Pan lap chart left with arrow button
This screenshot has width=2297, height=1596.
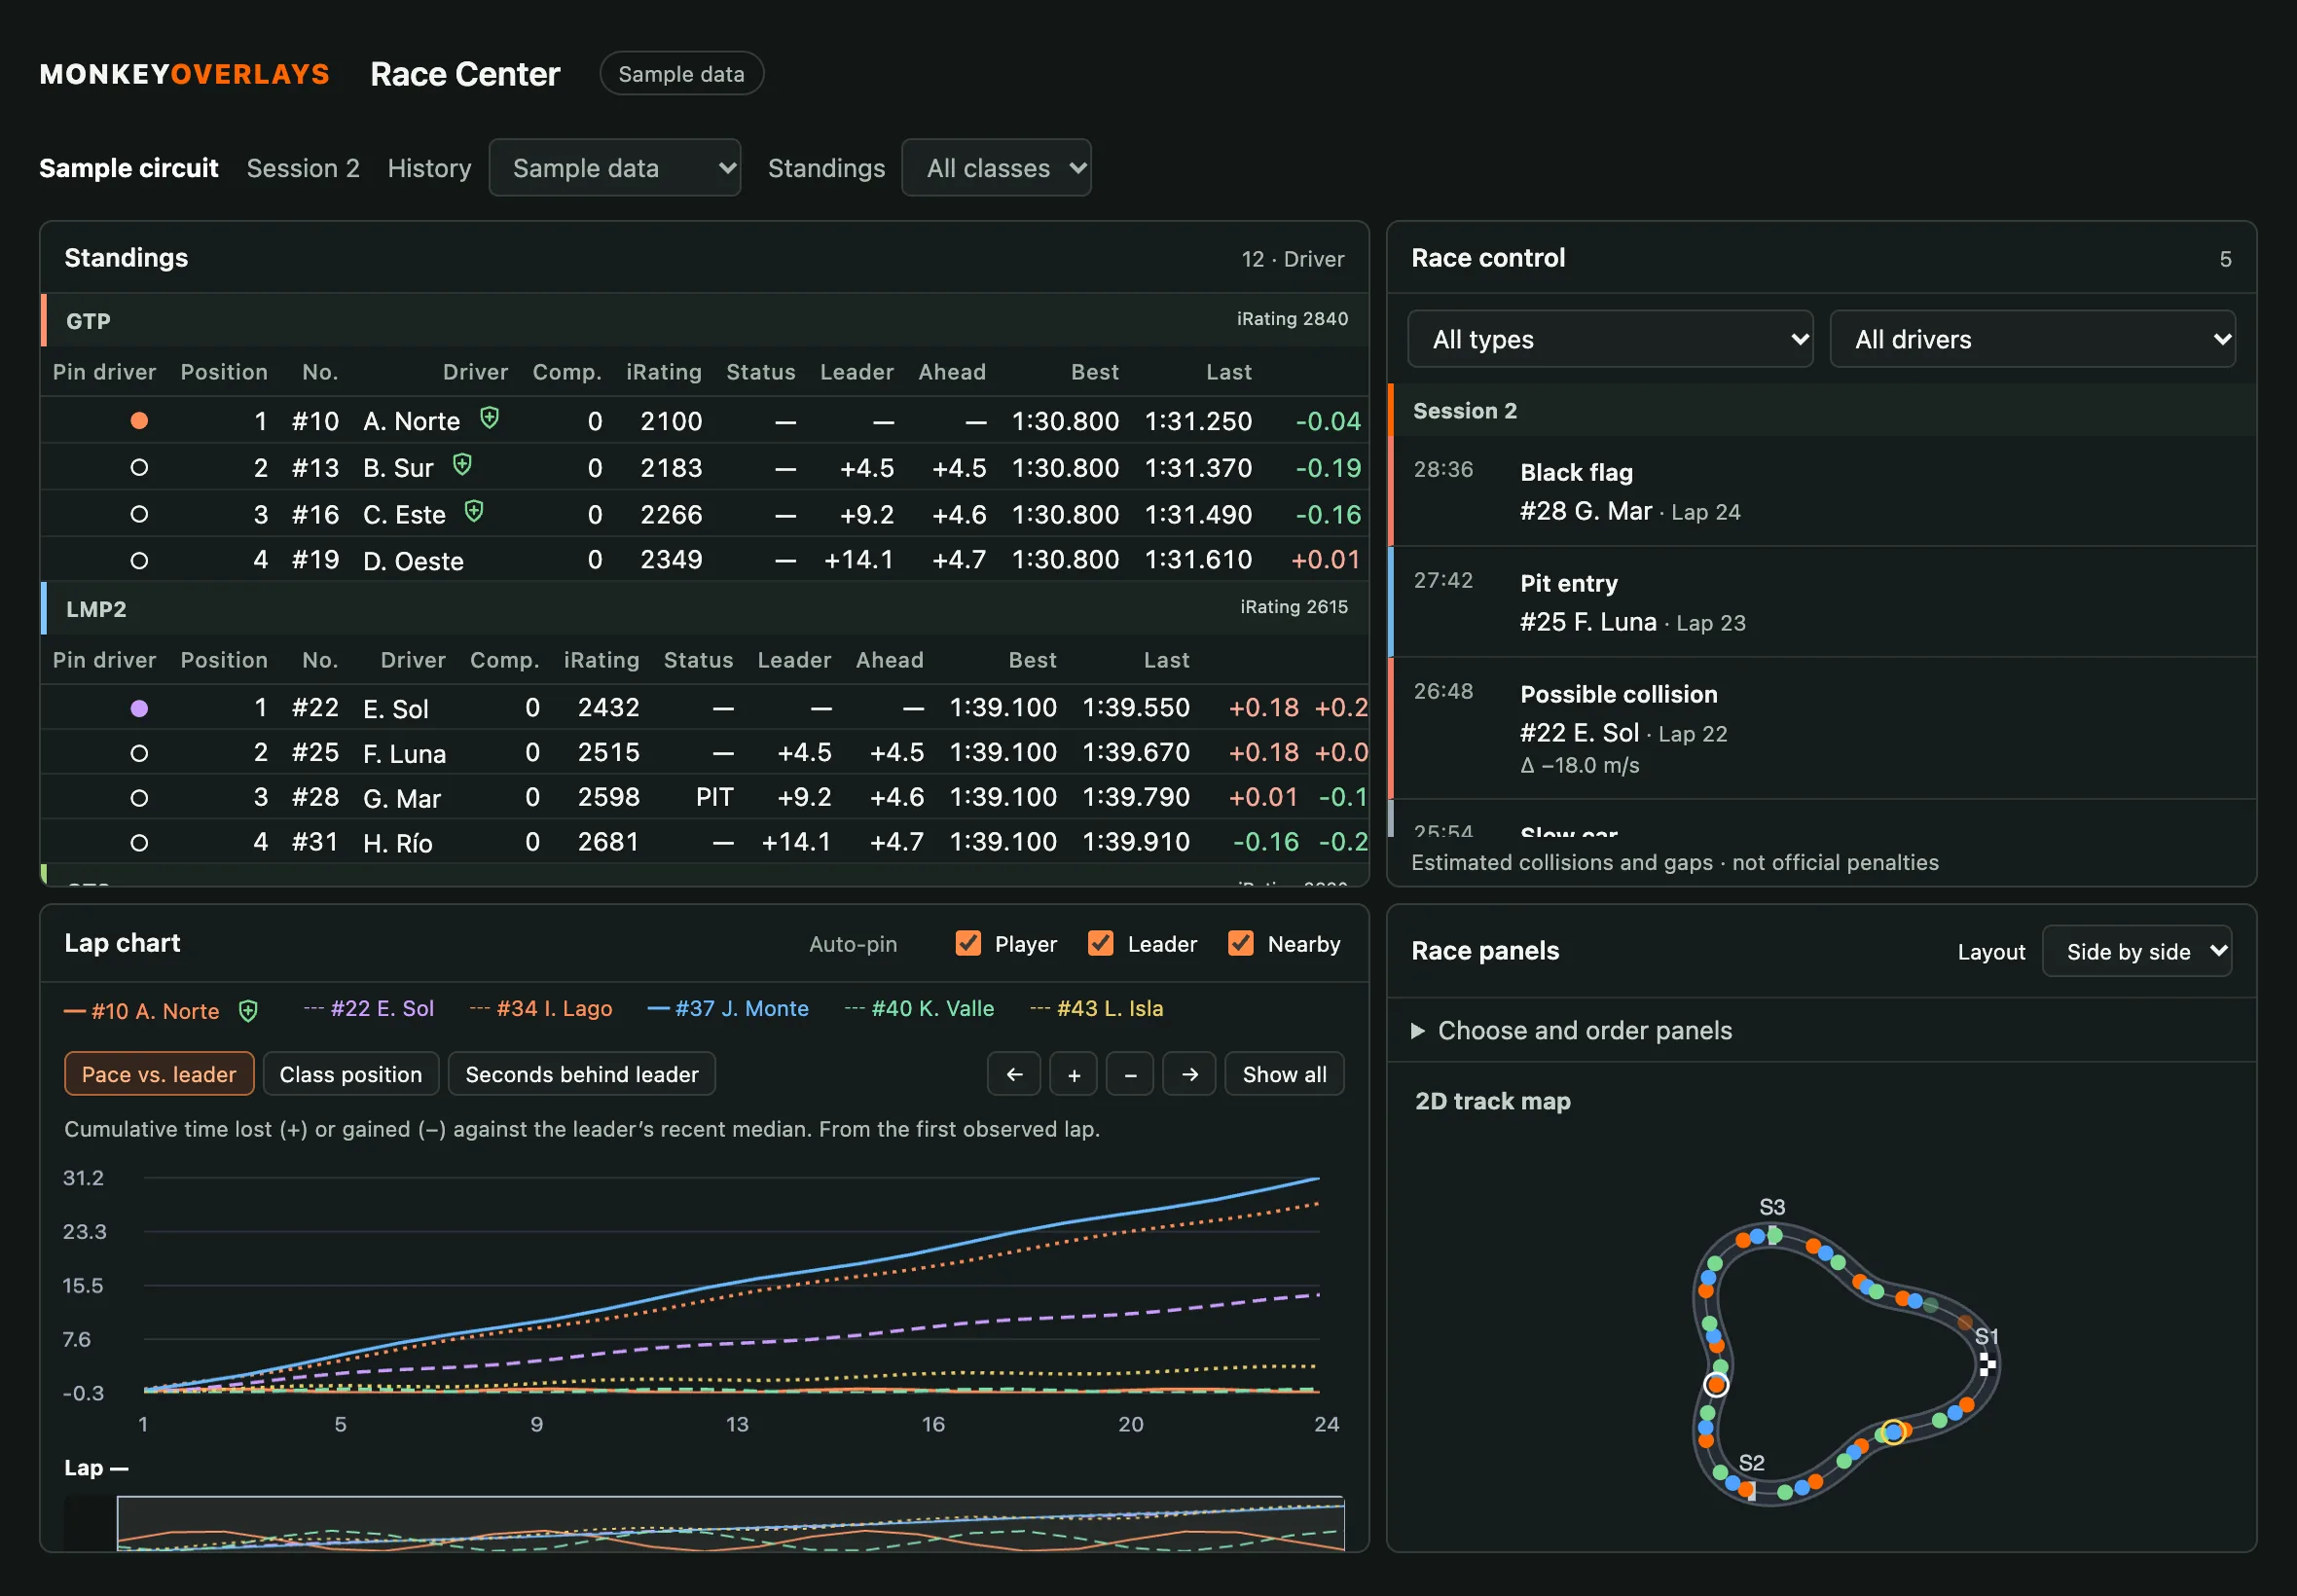1014,1074
